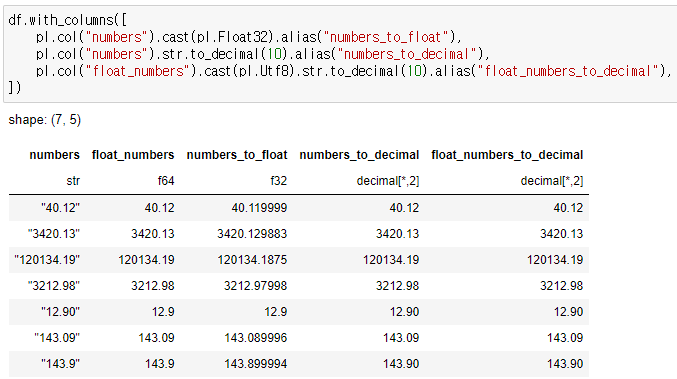Select cell "40.12" in numbers column
The width and height of the screenshot is (677, 379).
point(60,208)
